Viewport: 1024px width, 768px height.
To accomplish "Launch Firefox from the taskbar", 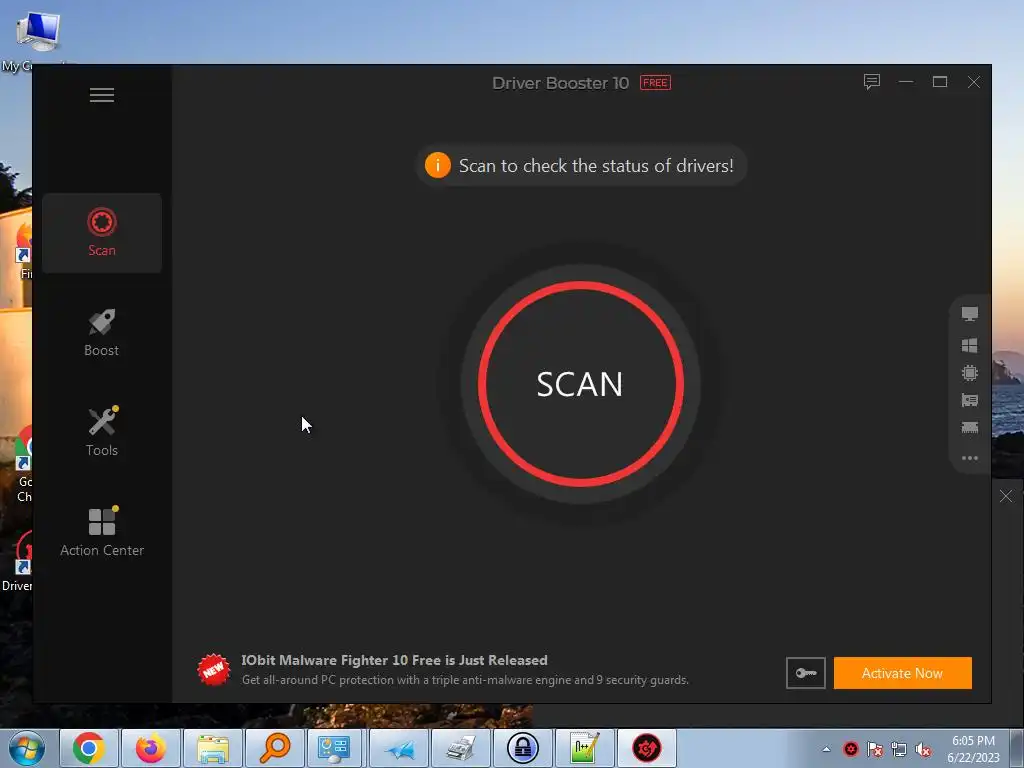I will click(x=151, y=748).
